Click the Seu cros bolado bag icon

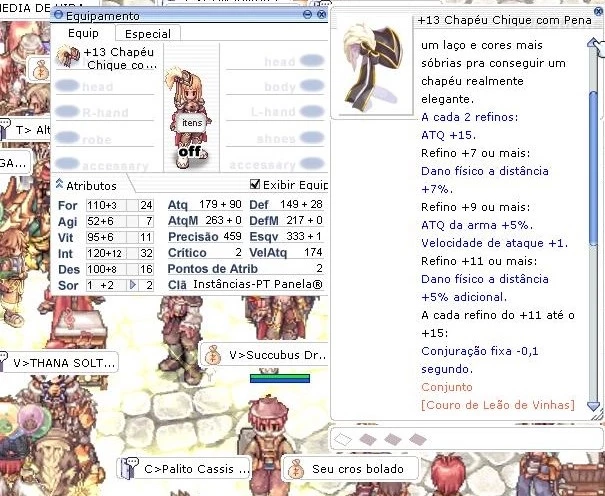296,469
